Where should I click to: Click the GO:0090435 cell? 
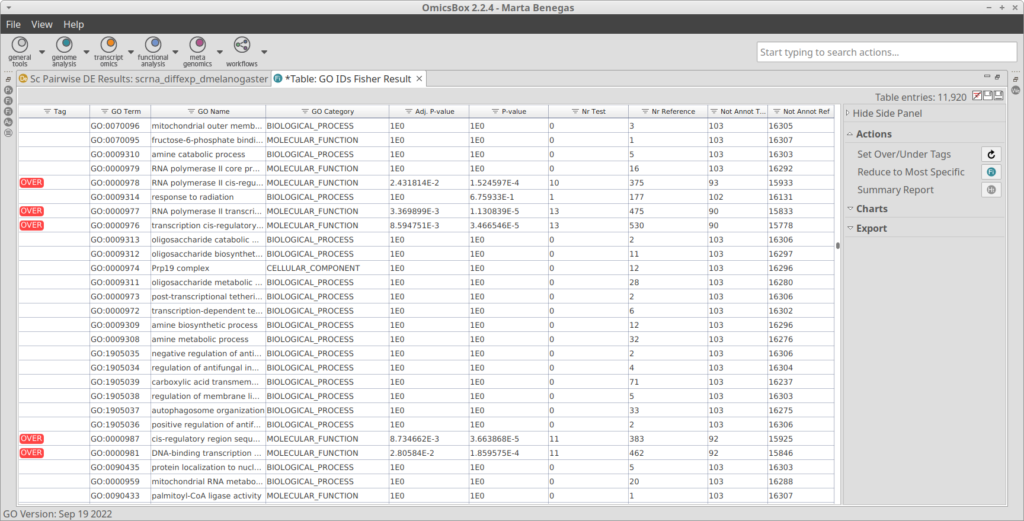coord(120,467)
